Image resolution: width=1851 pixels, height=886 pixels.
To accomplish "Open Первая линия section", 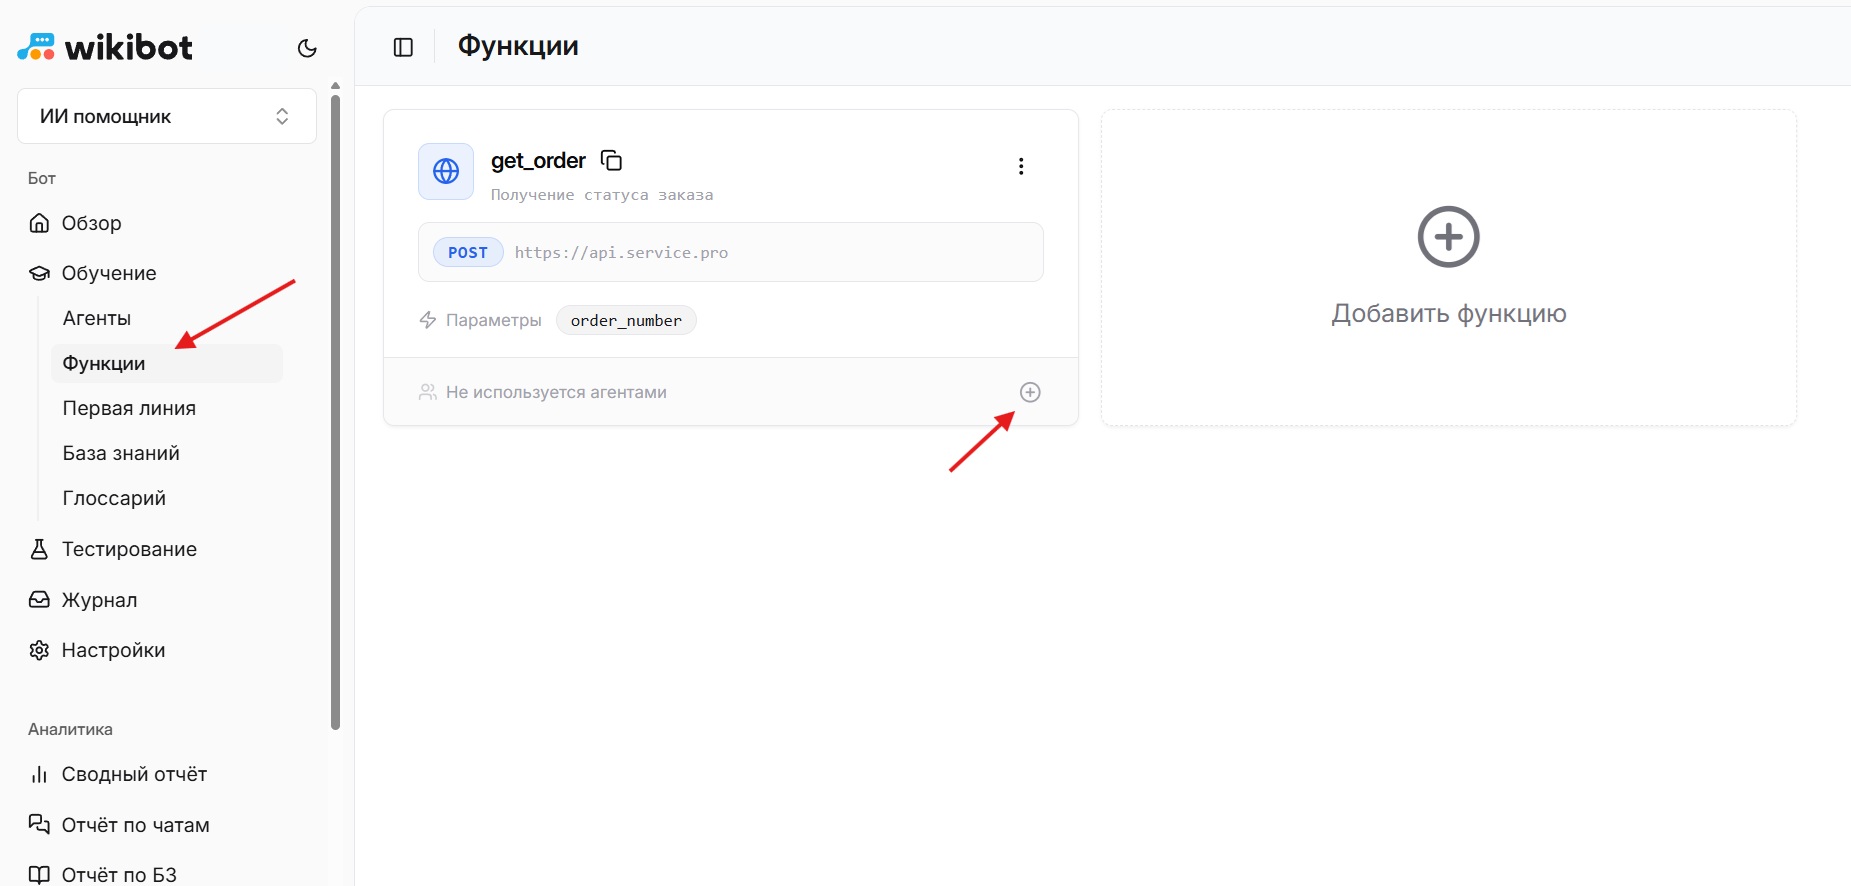I will 129,408.
